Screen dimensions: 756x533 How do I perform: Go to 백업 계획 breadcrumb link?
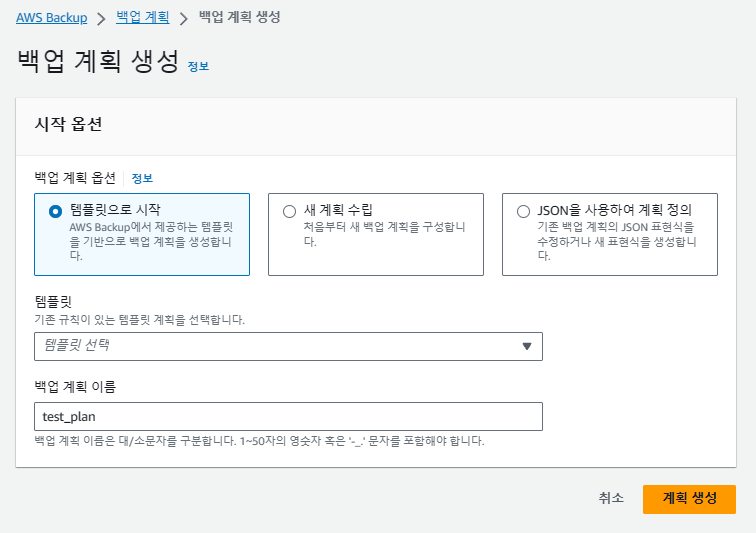click(143, 17)
